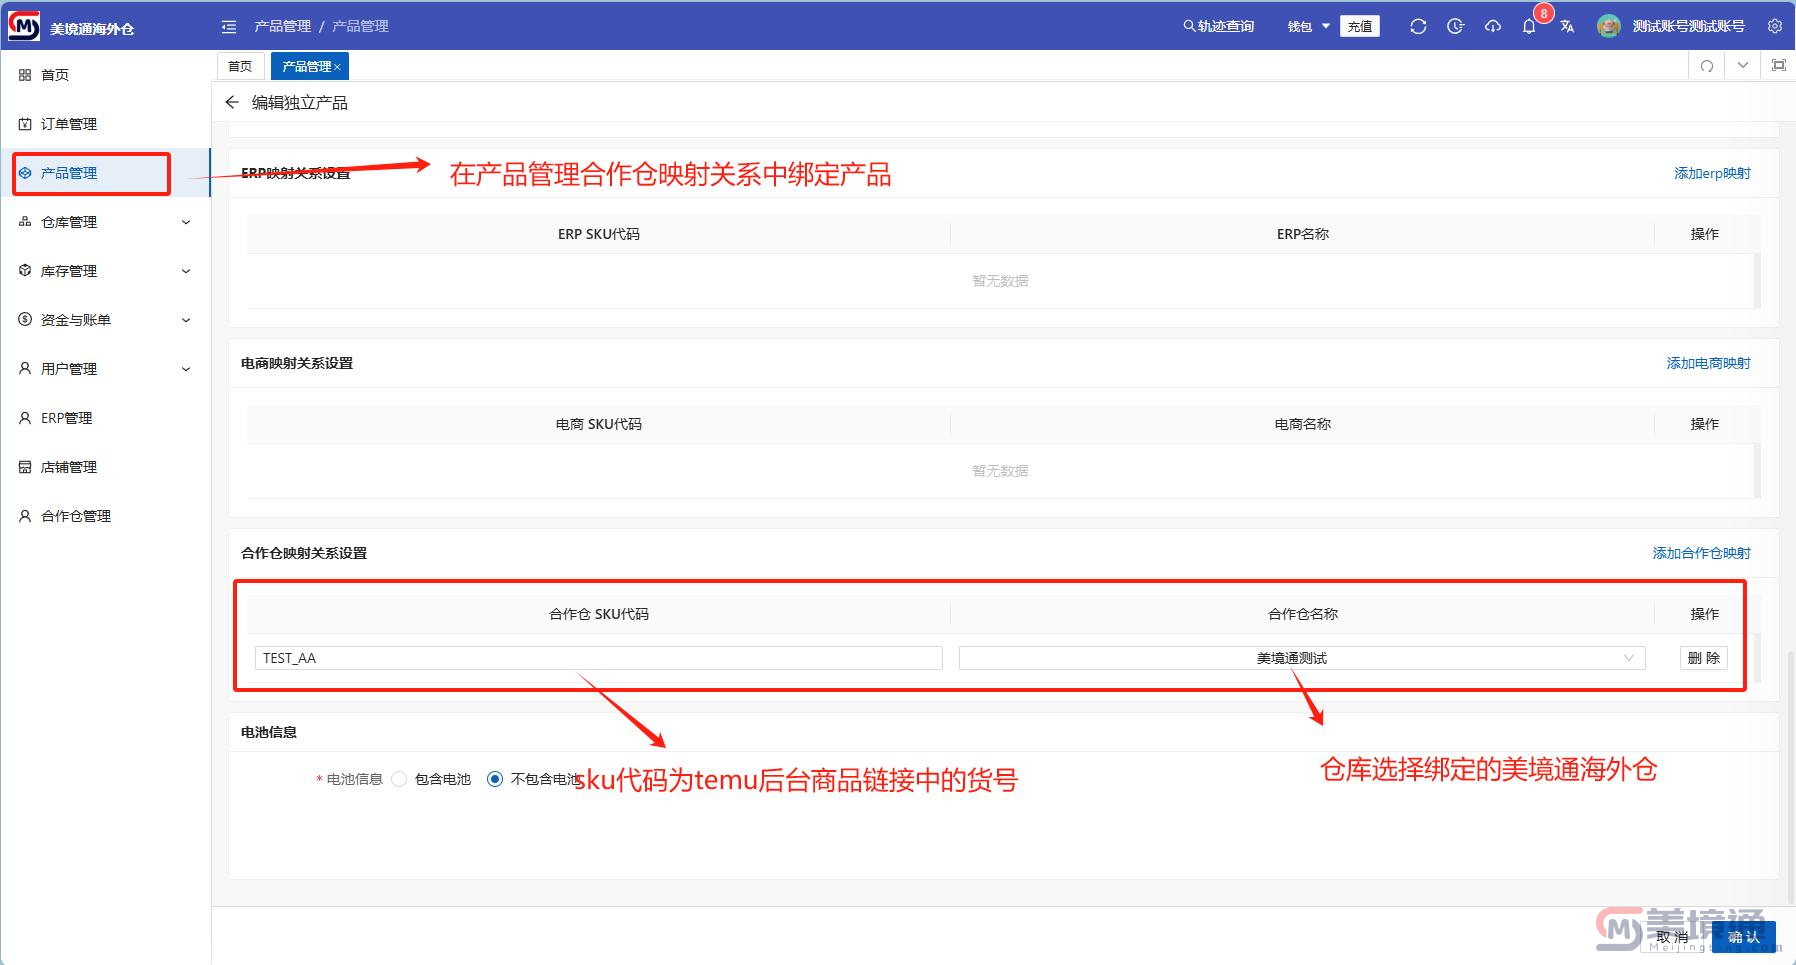
Task: Go back using the left arrow icon
Action: point(232,102)
